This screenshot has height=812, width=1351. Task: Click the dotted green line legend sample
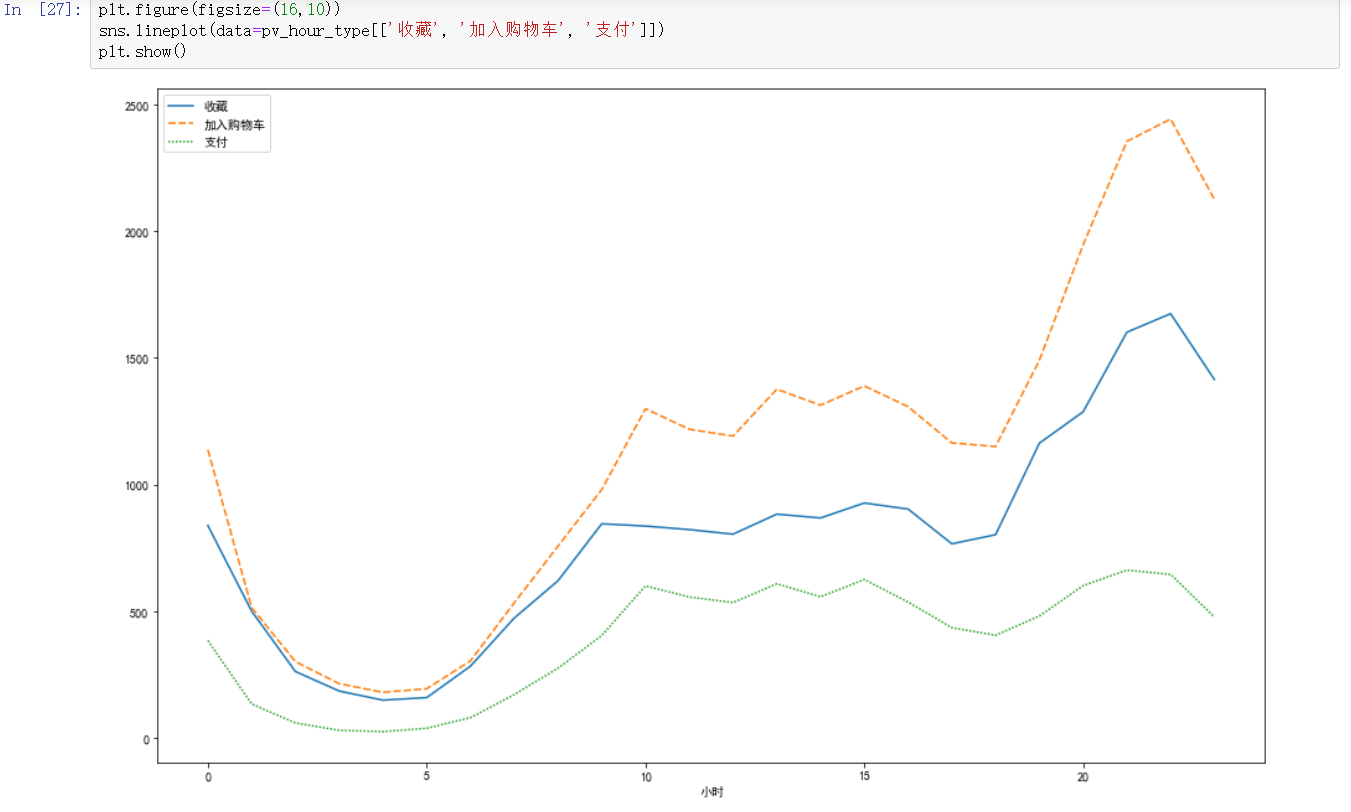pyautogui.click(x=180, y=143)
